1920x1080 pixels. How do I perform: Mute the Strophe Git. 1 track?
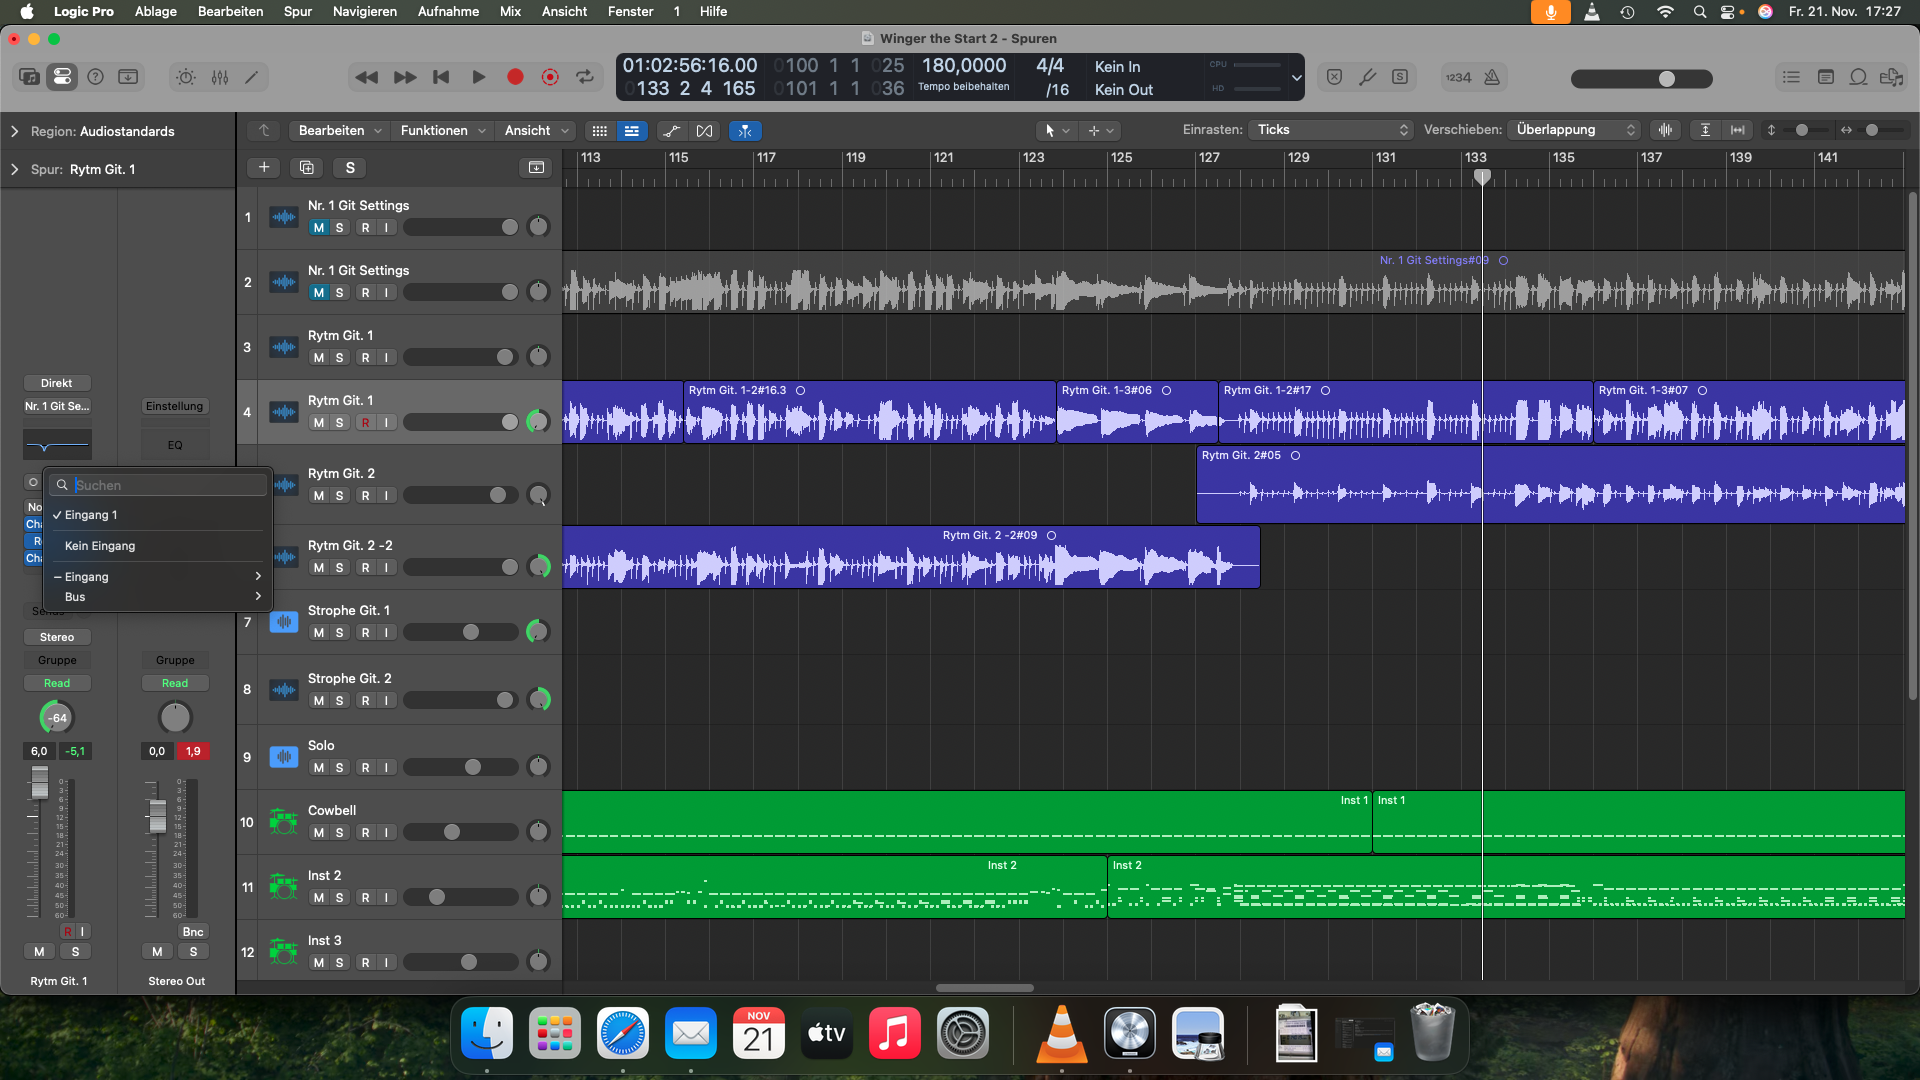click(x=318, y=633)
